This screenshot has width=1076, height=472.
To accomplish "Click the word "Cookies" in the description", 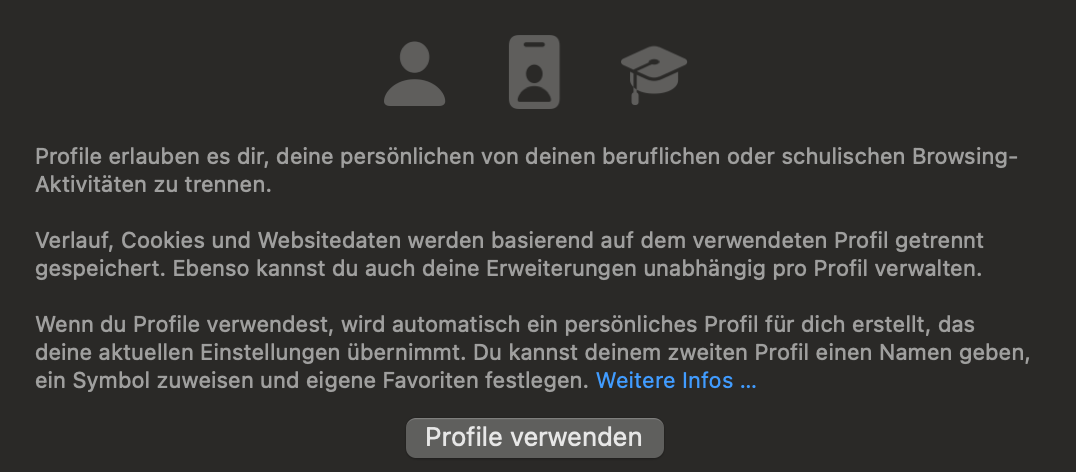I will (x=160, y=241).
